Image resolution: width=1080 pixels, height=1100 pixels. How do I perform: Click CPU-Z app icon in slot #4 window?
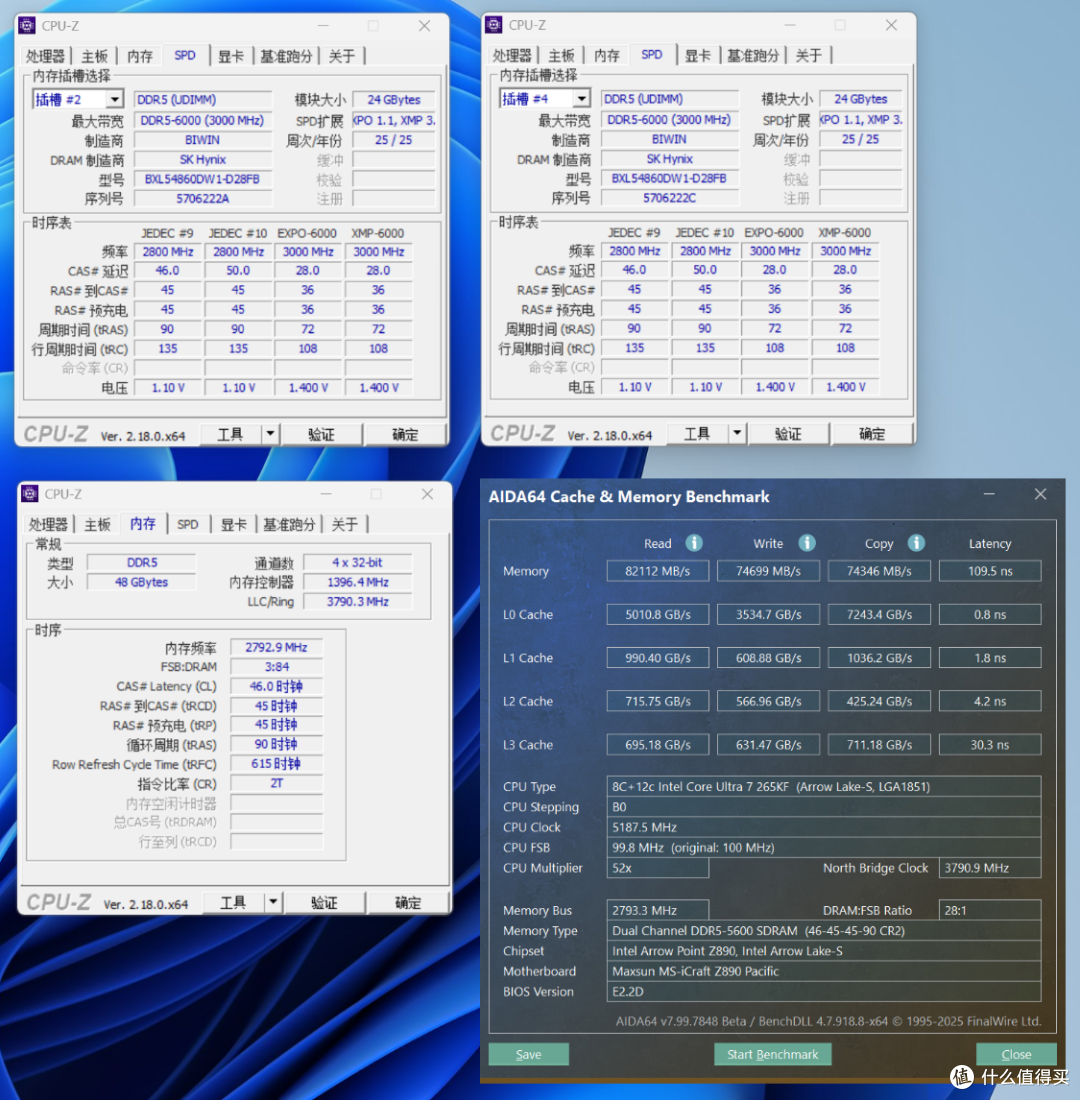coord(493,25)
